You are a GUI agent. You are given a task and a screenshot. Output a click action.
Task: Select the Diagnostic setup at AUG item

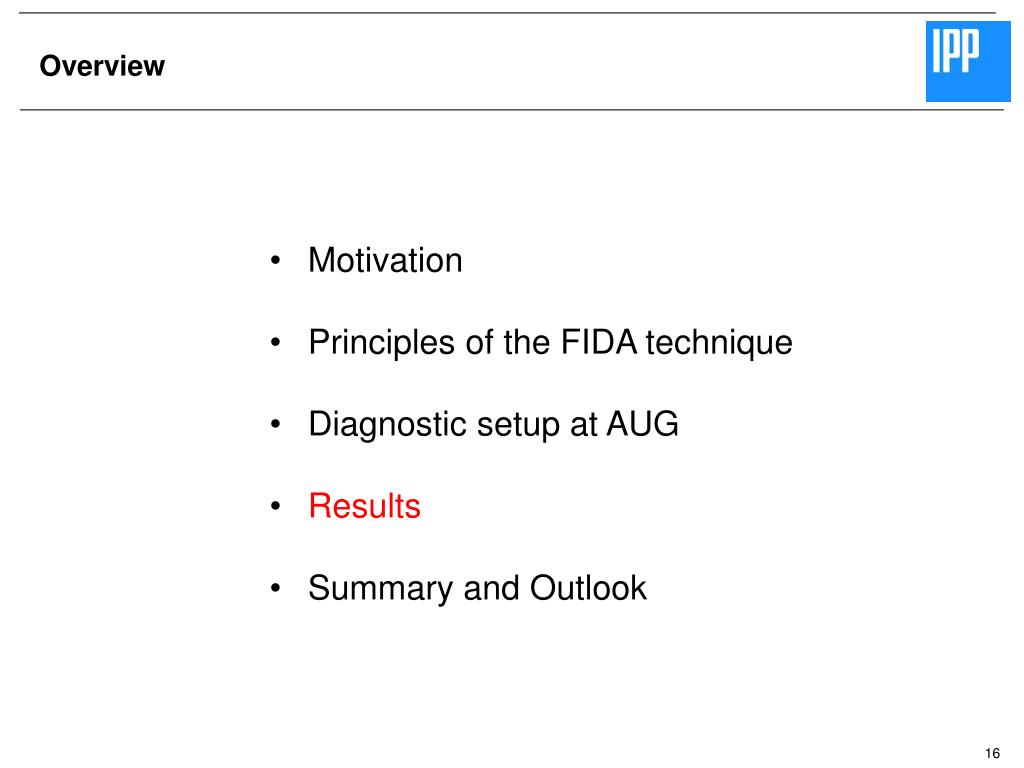[x=494, y=424]
